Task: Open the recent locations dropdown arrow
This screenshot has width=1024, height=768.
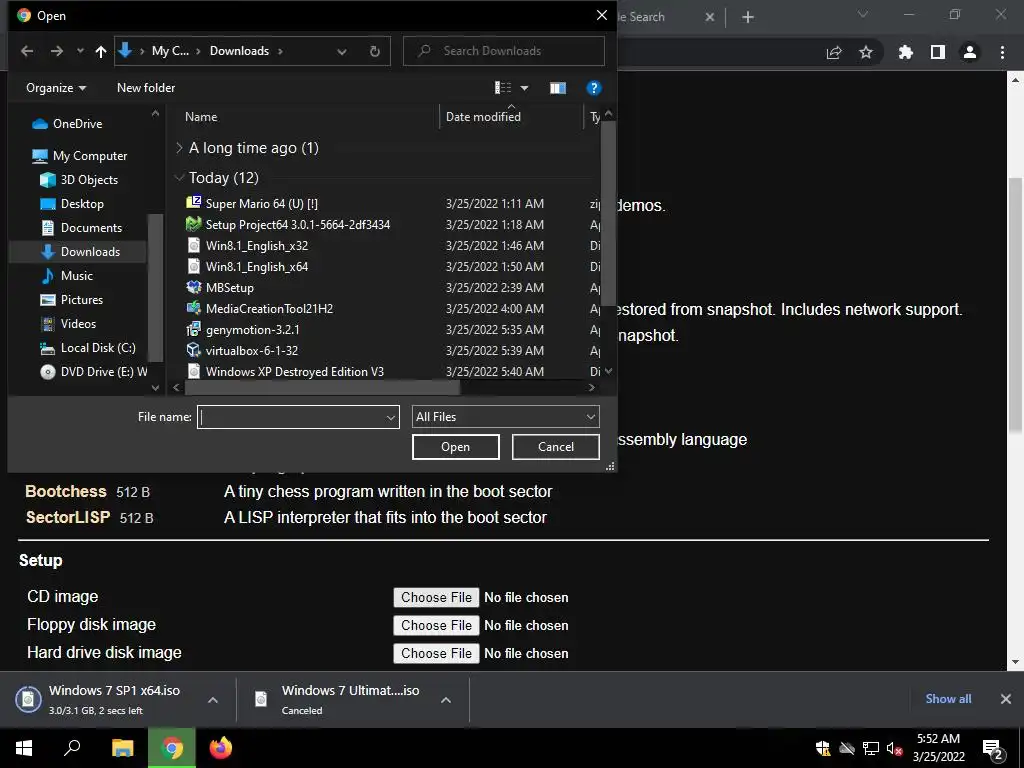Action: pos(80,51)
